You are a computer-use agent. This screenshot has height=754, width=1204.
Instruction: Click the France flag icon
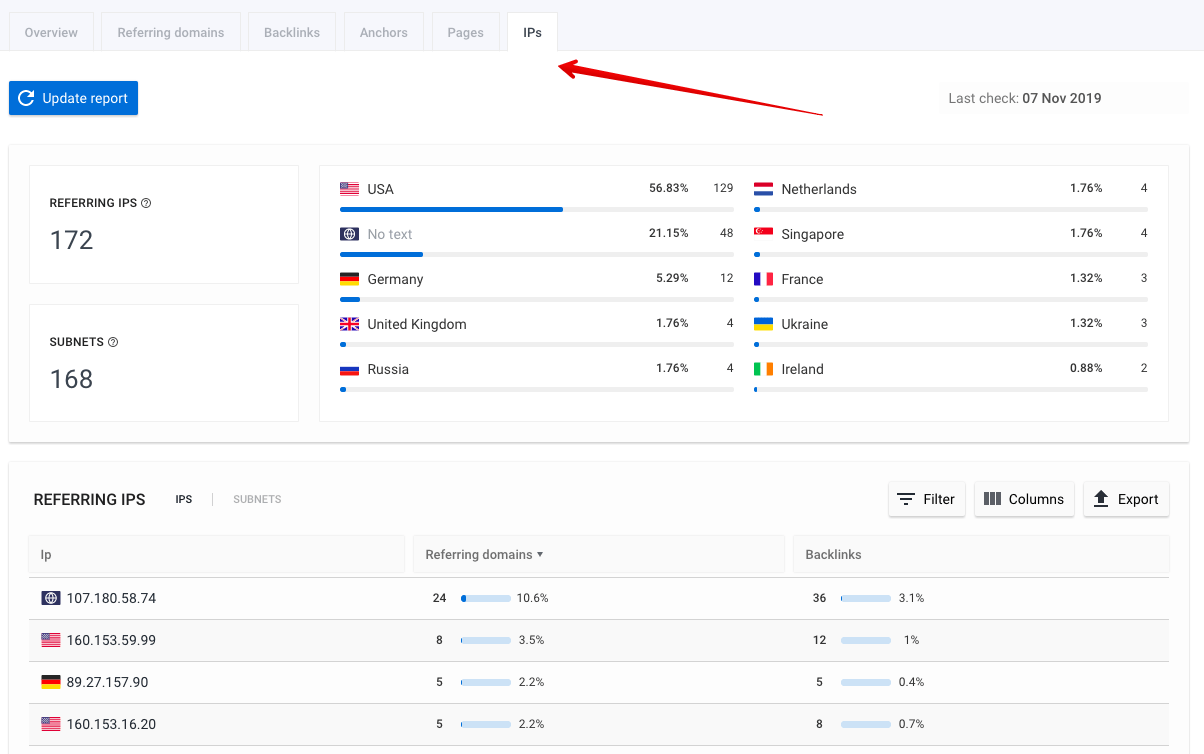click(x=763, y=279)
